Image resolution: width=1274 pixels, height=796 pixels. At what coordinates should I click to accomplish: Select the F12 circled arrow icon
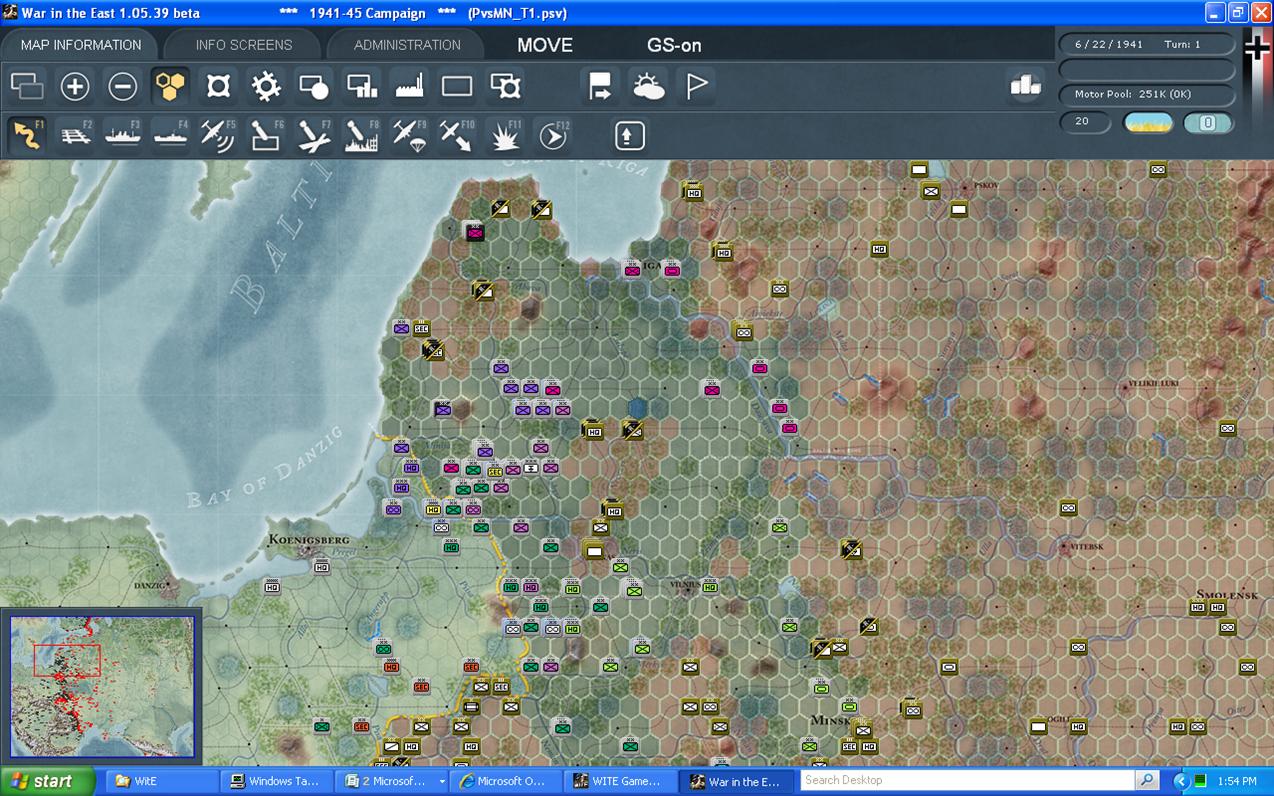pos(553,134)
